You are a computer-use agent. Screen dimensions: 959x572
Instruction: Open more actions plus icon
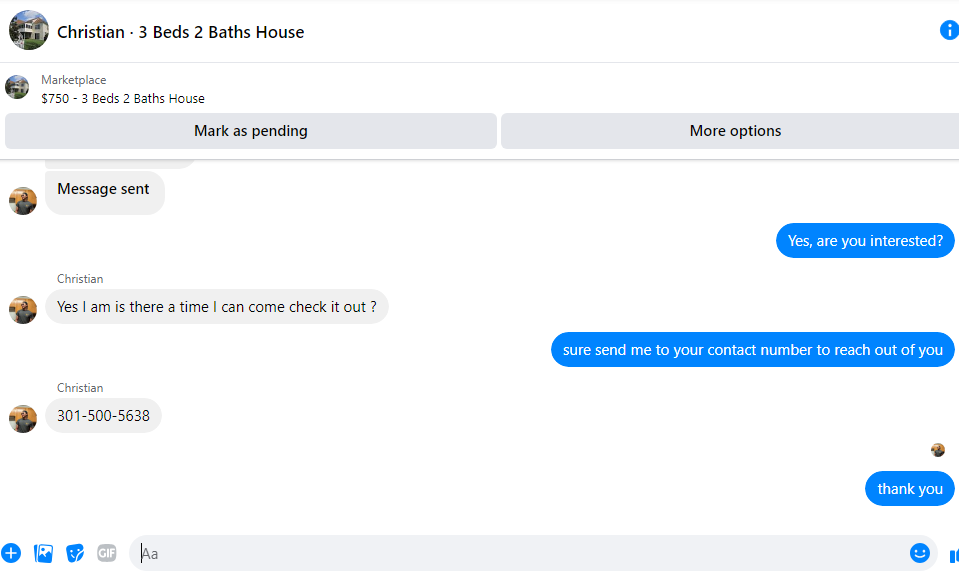[x=11, y=553]
